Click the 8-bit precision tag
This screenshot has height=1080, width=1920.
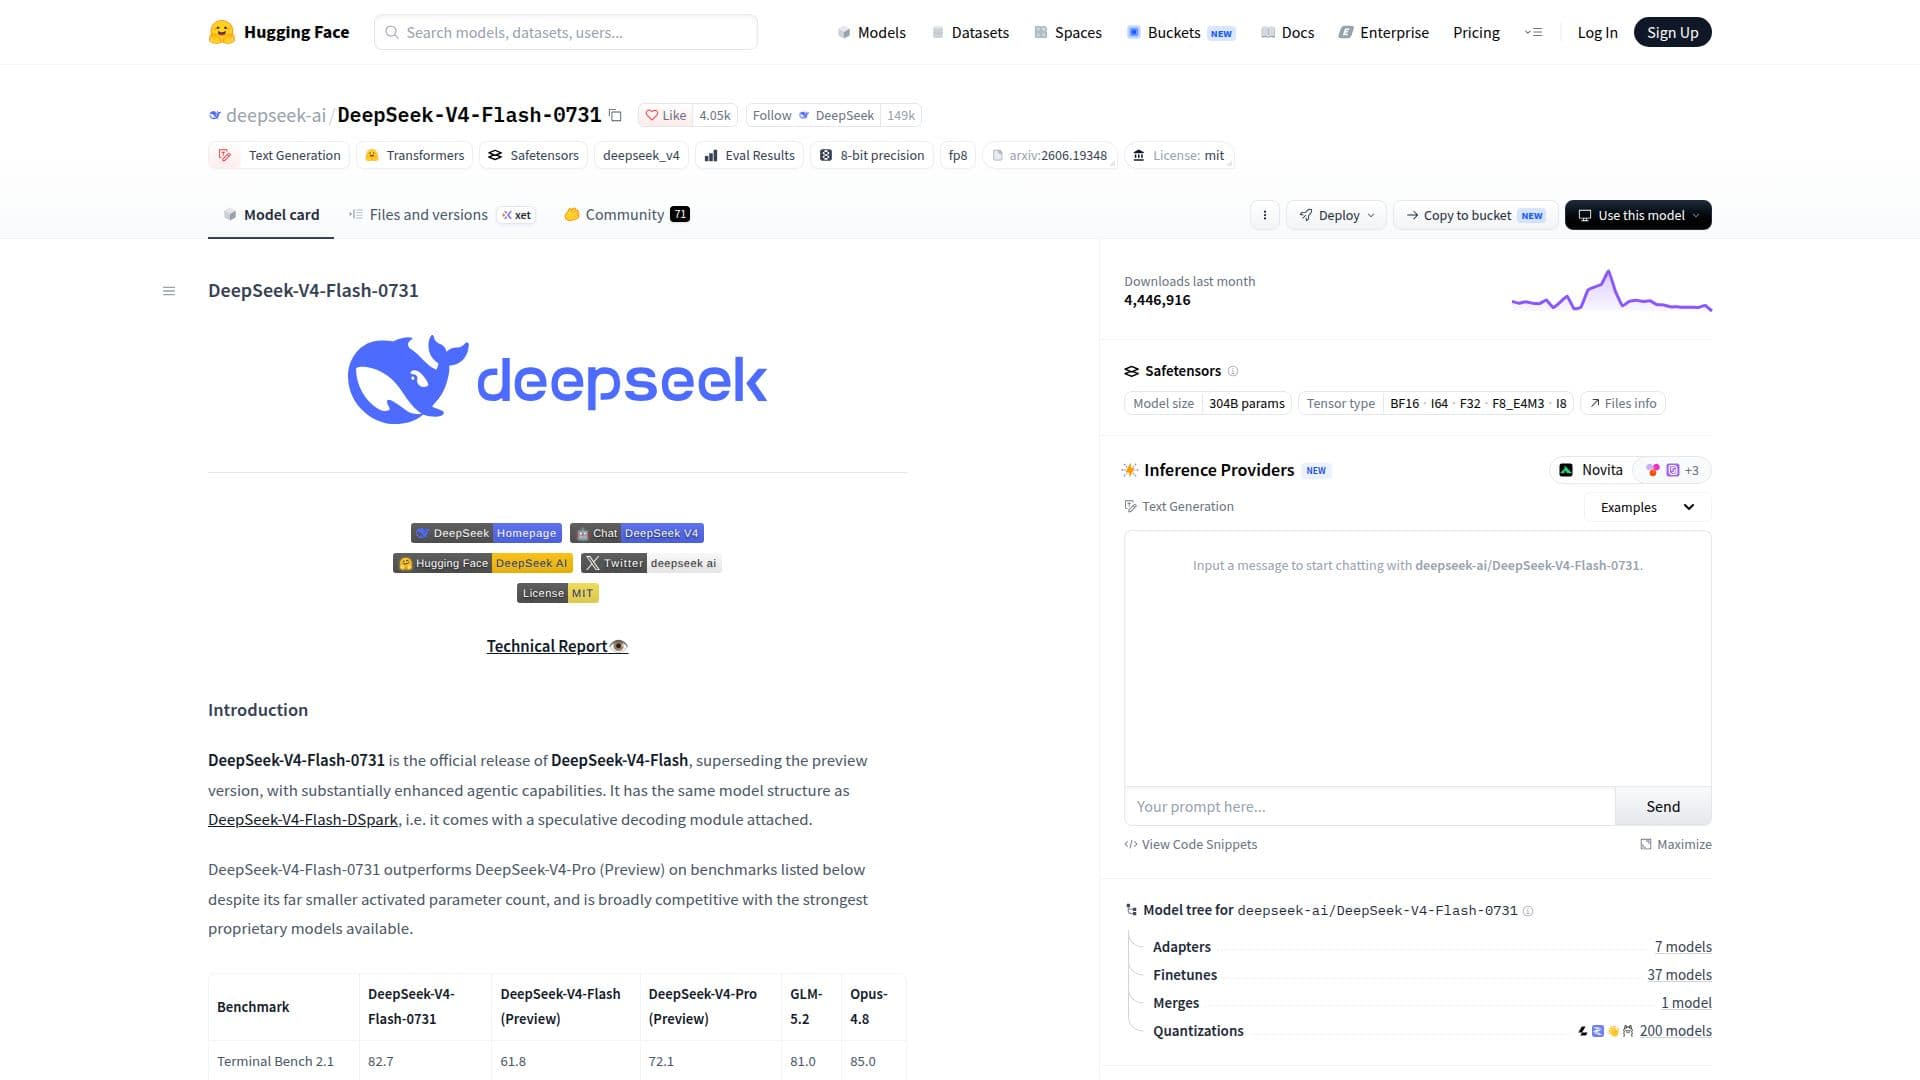point(872,156)
